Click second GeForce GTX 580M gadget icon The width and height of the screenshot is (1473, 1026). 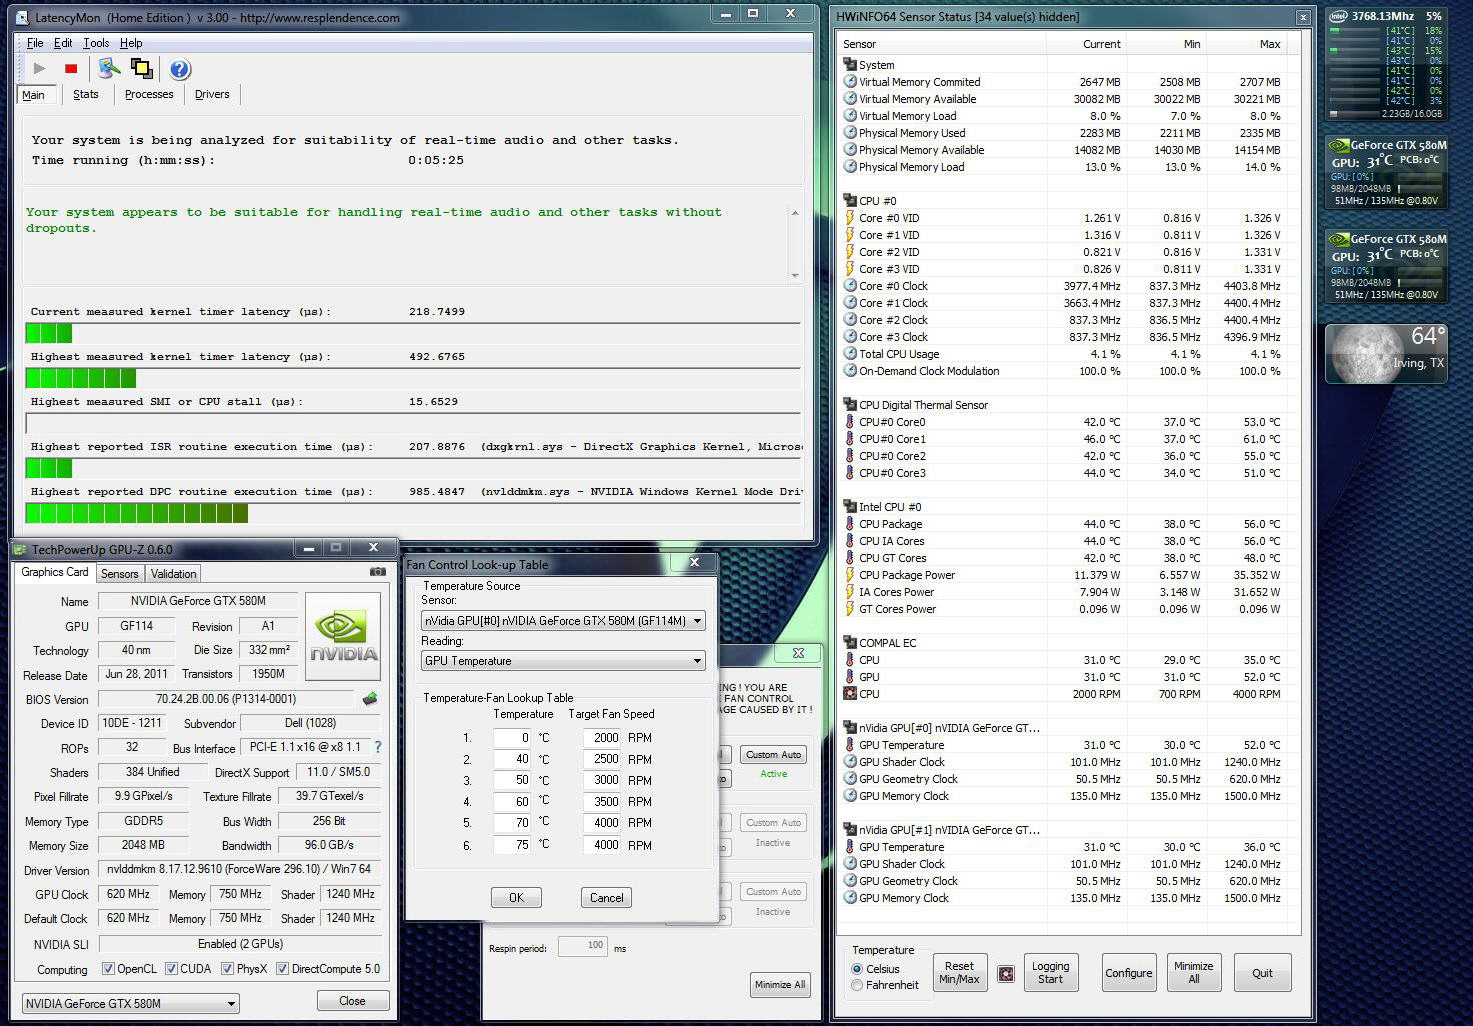pyautogui.click(x=1339, y=239)
